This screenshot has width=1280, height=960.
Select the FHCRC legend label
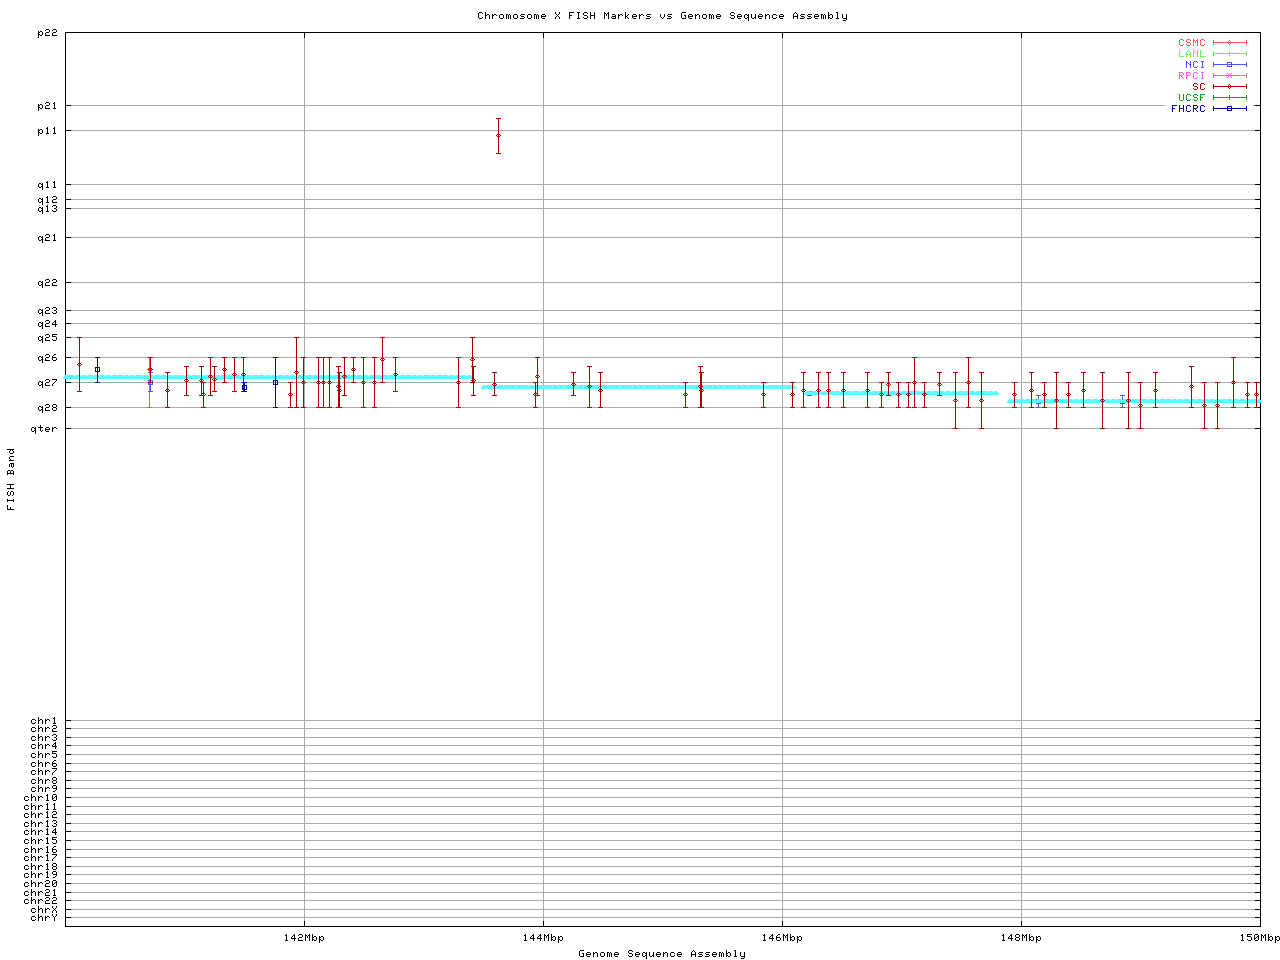[x=1188, y=108]
